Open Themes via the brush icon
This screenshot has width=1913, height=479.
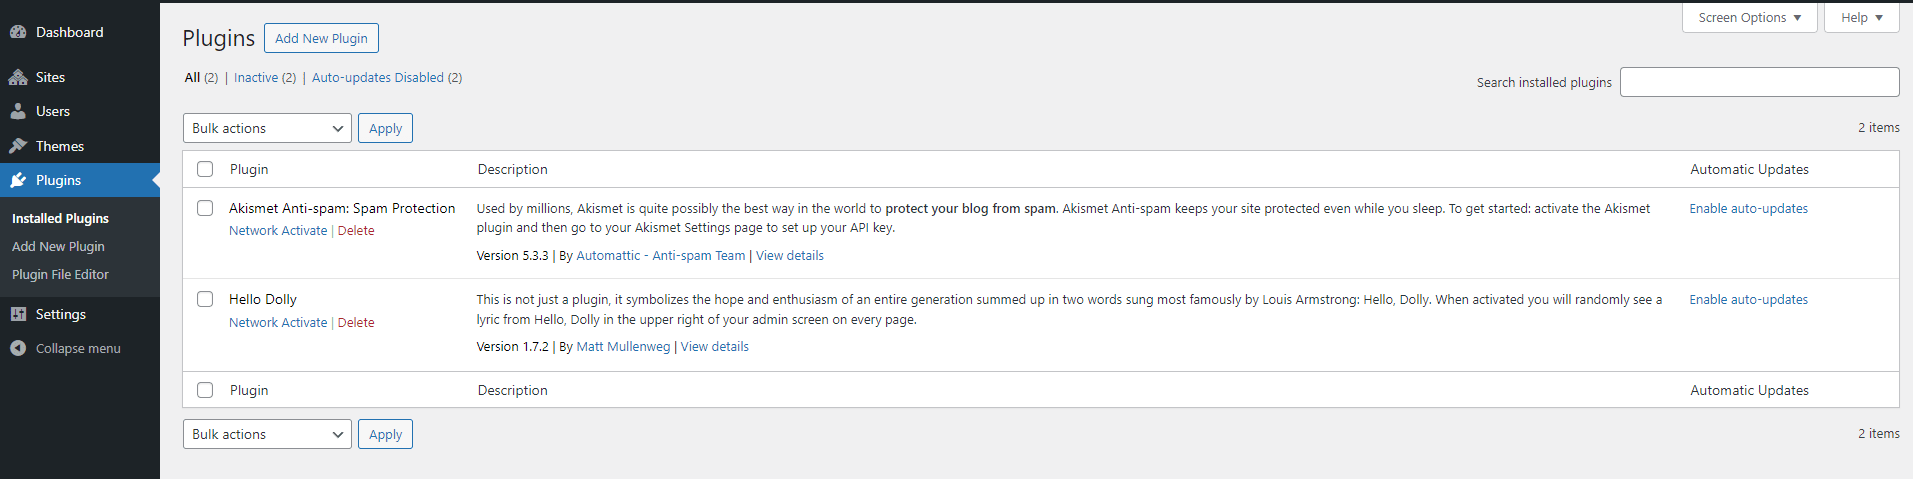coord(18,146)
